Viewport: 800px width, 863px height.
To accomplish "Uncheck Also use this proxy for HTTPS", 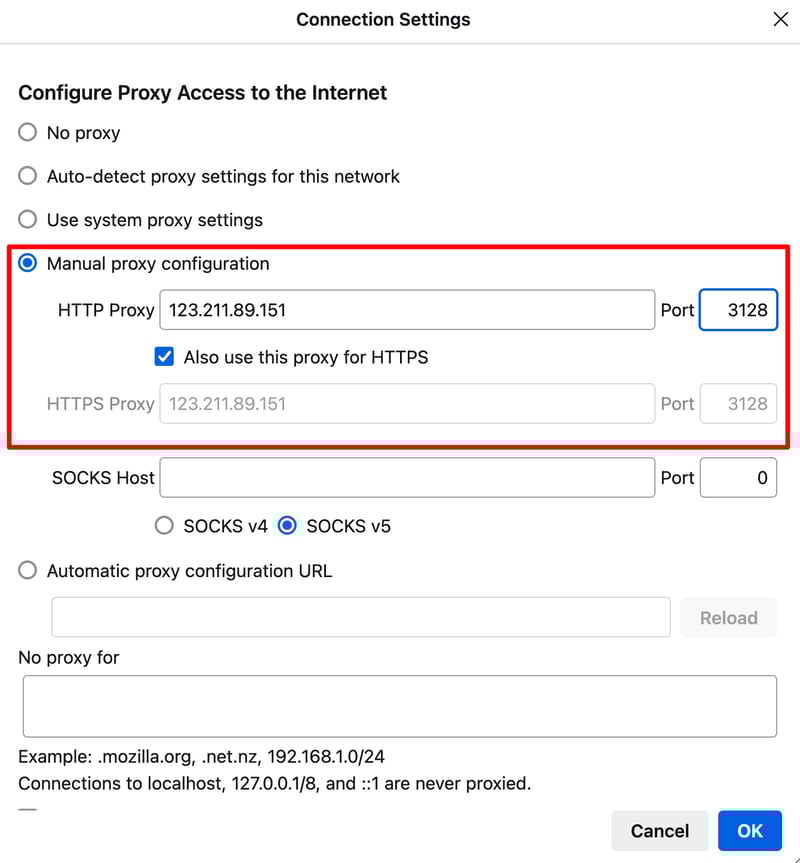I will [x=165, y=357].
